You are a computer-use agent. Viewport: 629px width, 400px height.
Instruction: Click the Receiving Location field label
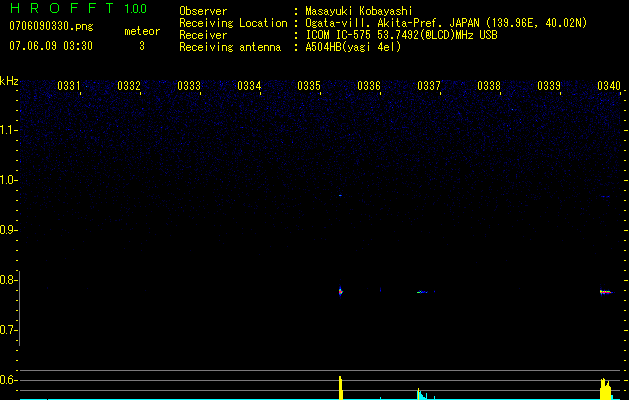[233, 23]
